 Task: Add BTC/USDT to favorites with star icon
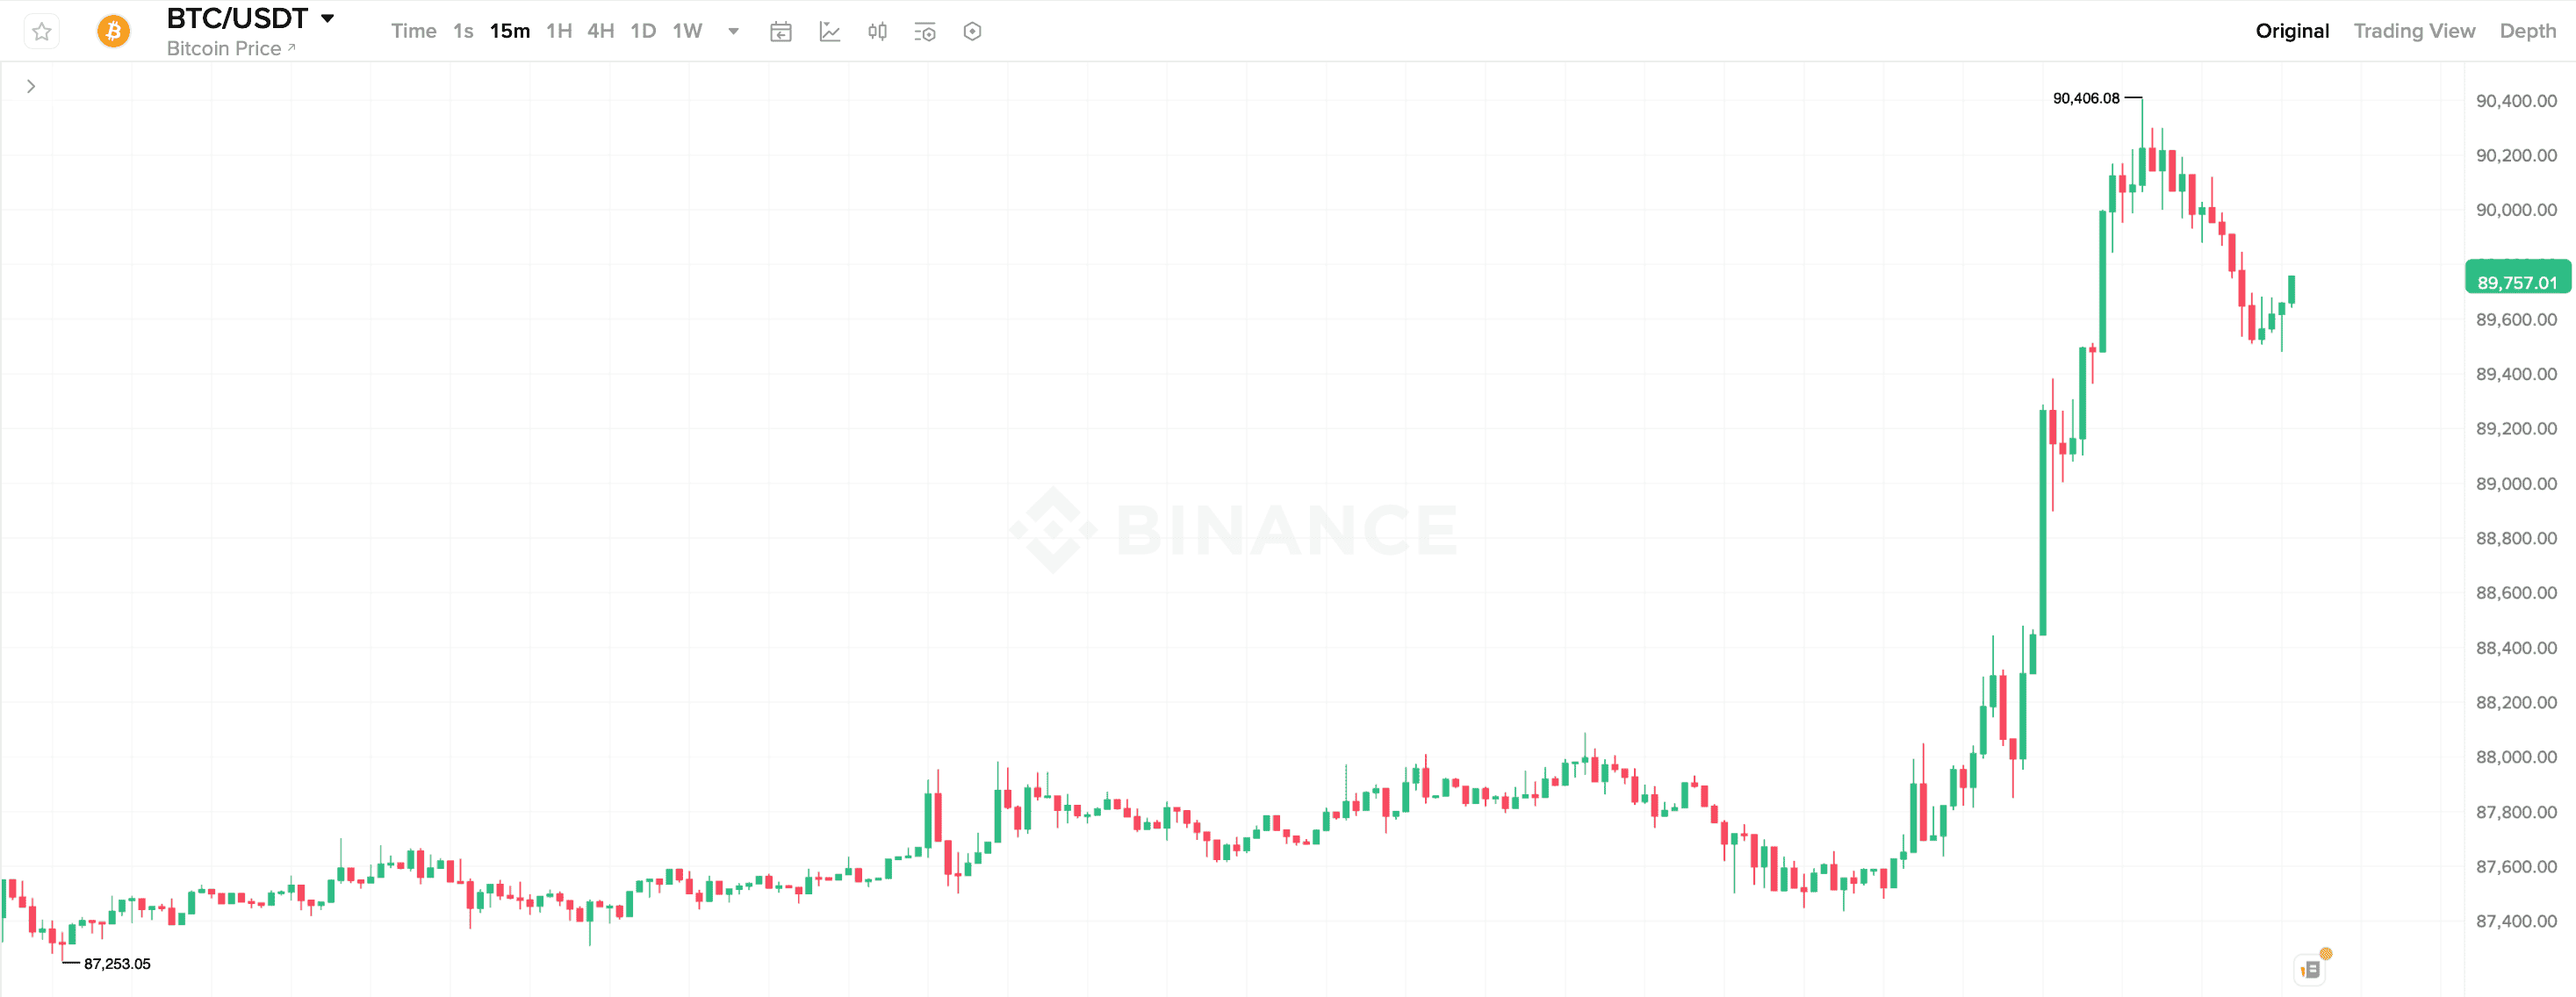42,32
